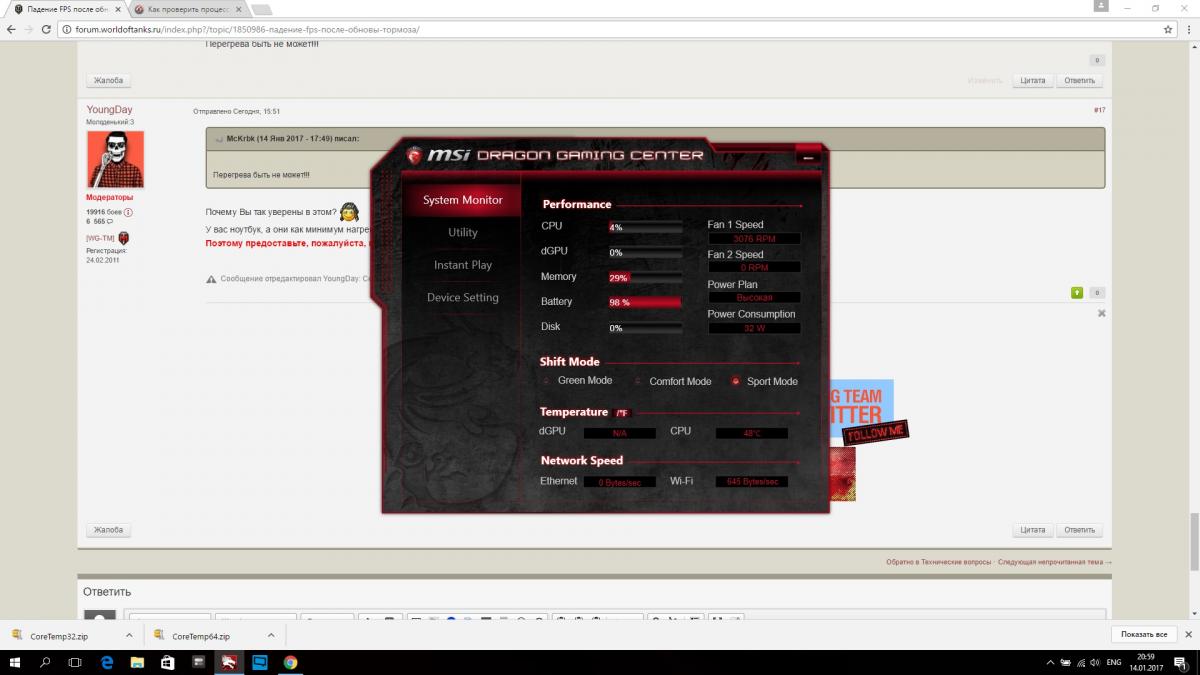The height and width of the screenshot is (675, 1200).
Task: Open the System Monitor tab
Action: pos(462,200)
